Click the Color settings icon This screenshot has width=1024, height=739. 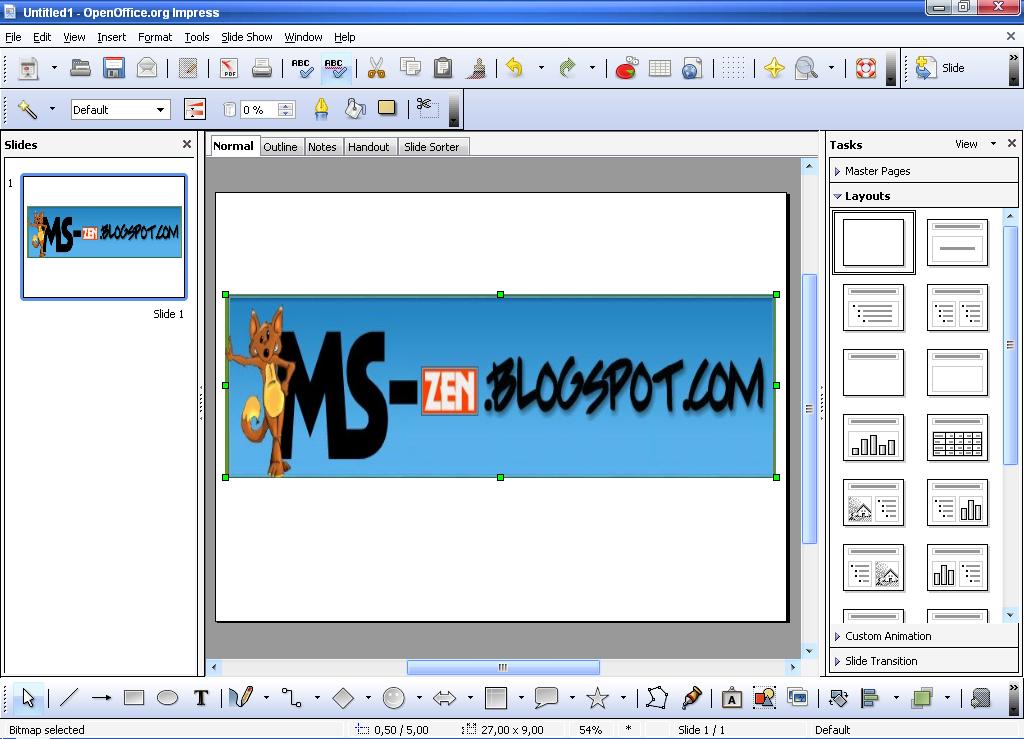click(195, 110)
